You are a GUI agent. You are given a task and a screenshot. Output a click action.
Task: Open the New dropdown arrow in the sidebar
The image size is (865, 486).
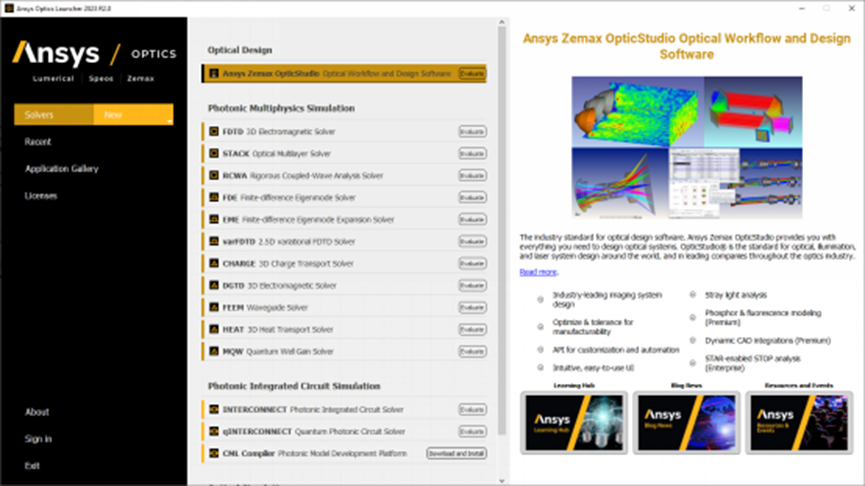tap(168, 120)
